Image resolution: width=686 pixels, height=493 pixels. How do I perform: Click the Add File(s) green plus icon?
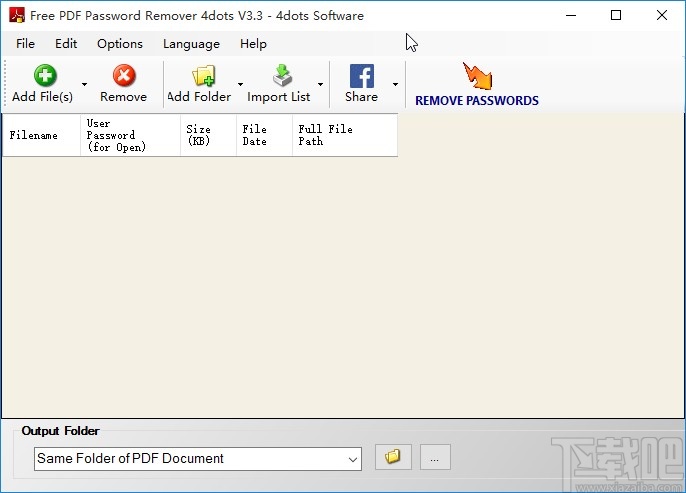(x=45, y=76)
